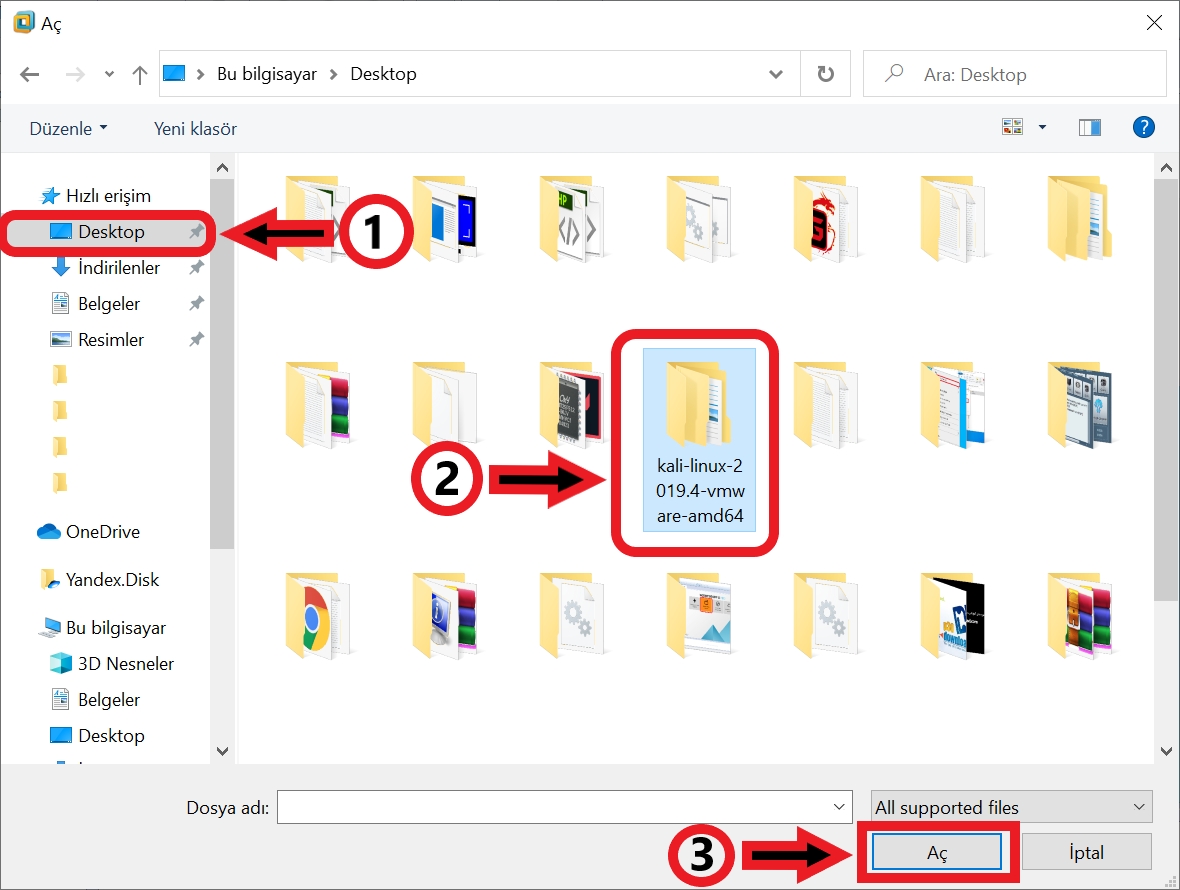Image resolution: width=1180 pixels, height=890 pixels.
Task: Click the Dosya adı text field
Action: (x=555, y=807)
